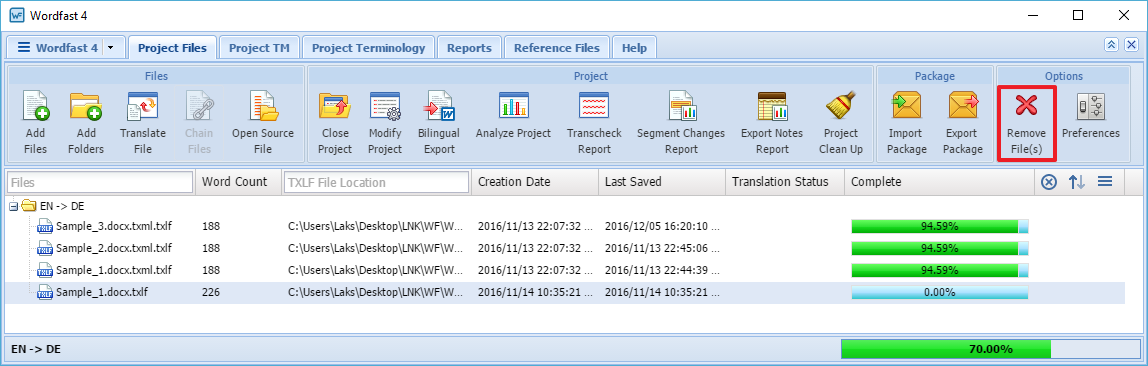
Task: Click the Complete column header
Action: coord(939,182)
